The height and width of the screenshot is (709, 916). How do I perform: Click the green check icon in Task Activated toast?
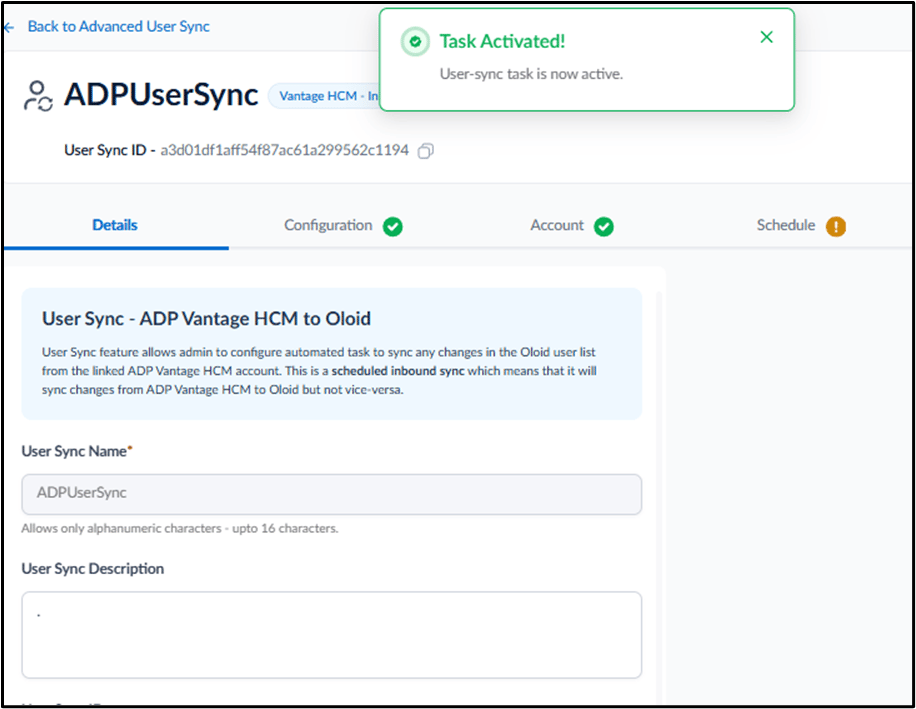[x=415, y=41]
